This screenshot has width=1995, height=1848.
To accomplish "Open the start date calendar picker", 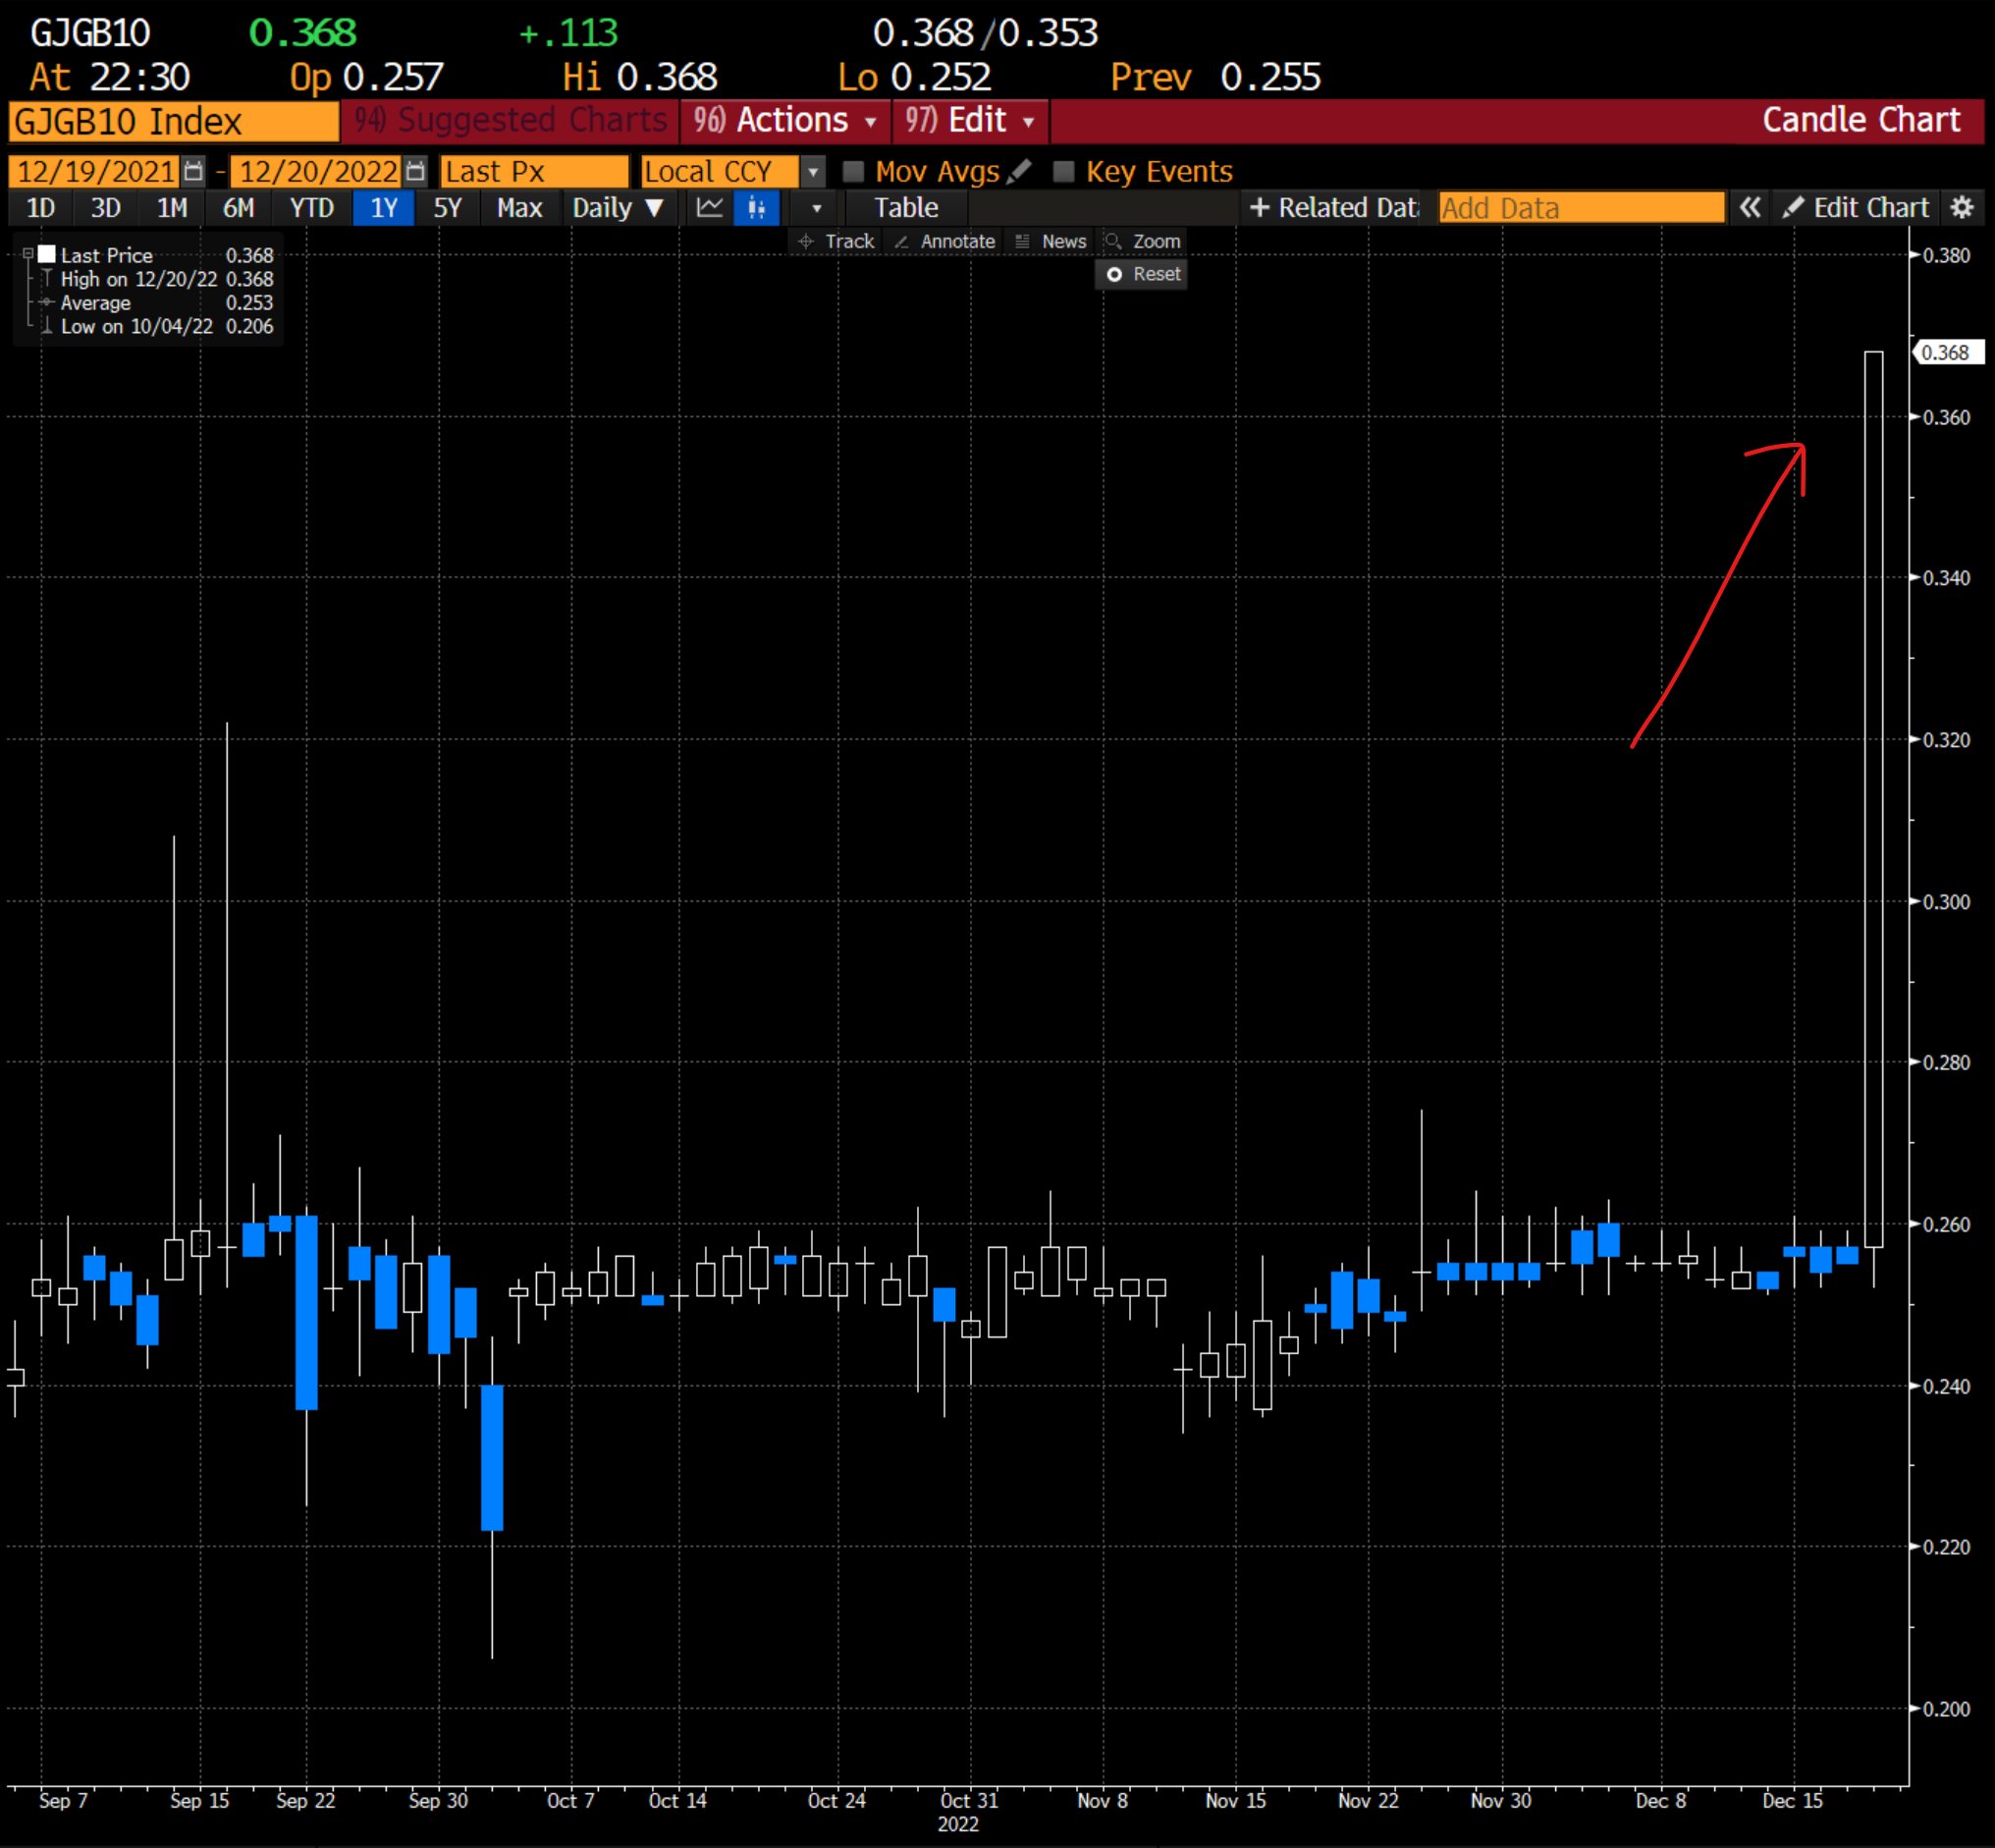I will tap(194, 171).
